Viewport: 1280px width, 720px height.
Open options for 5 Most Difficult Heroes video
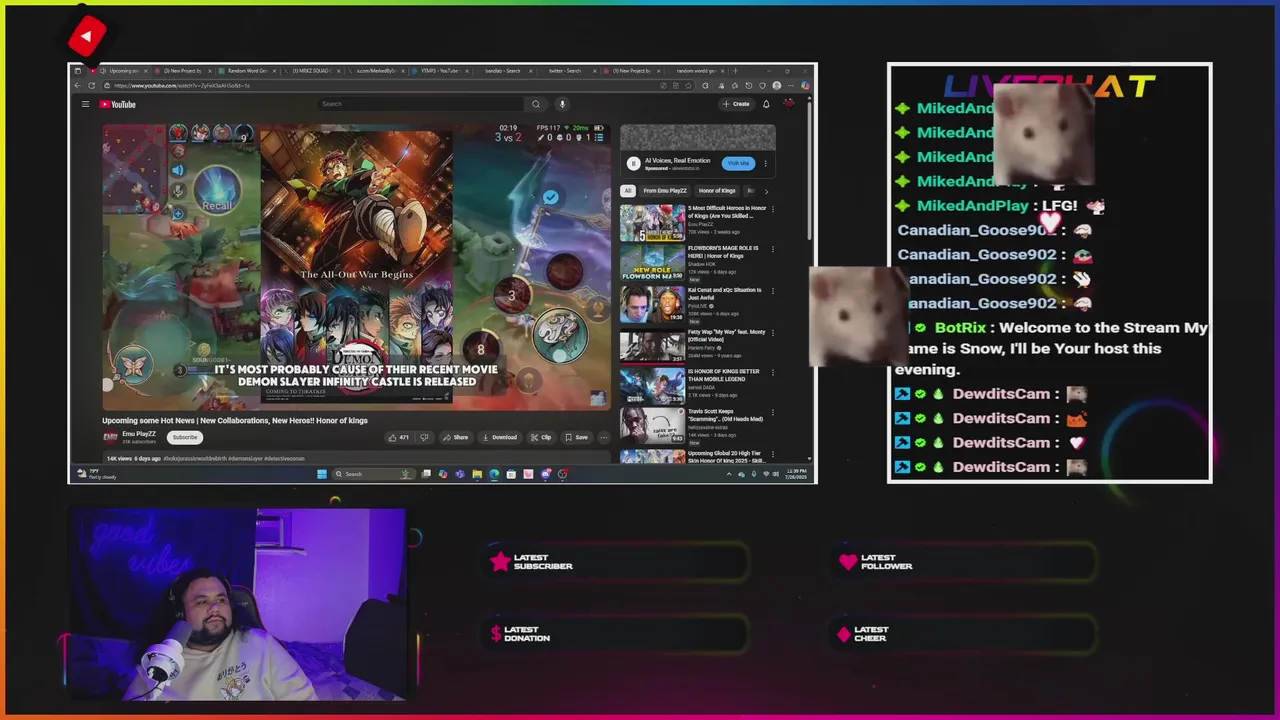[x=773, y=209]
